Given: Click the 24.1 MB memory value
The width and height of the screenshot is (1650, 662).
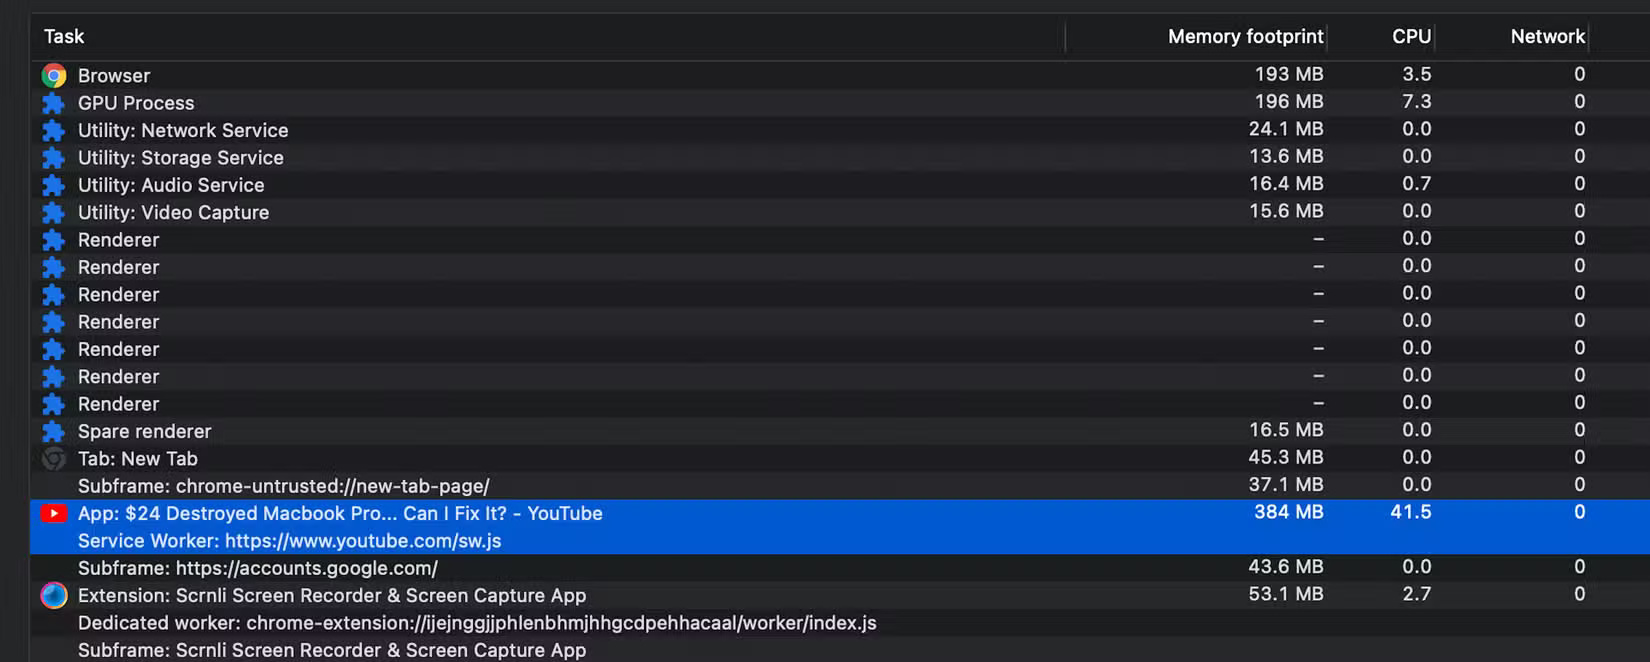Looking at the screenshot, I should tap(1286, 129).
